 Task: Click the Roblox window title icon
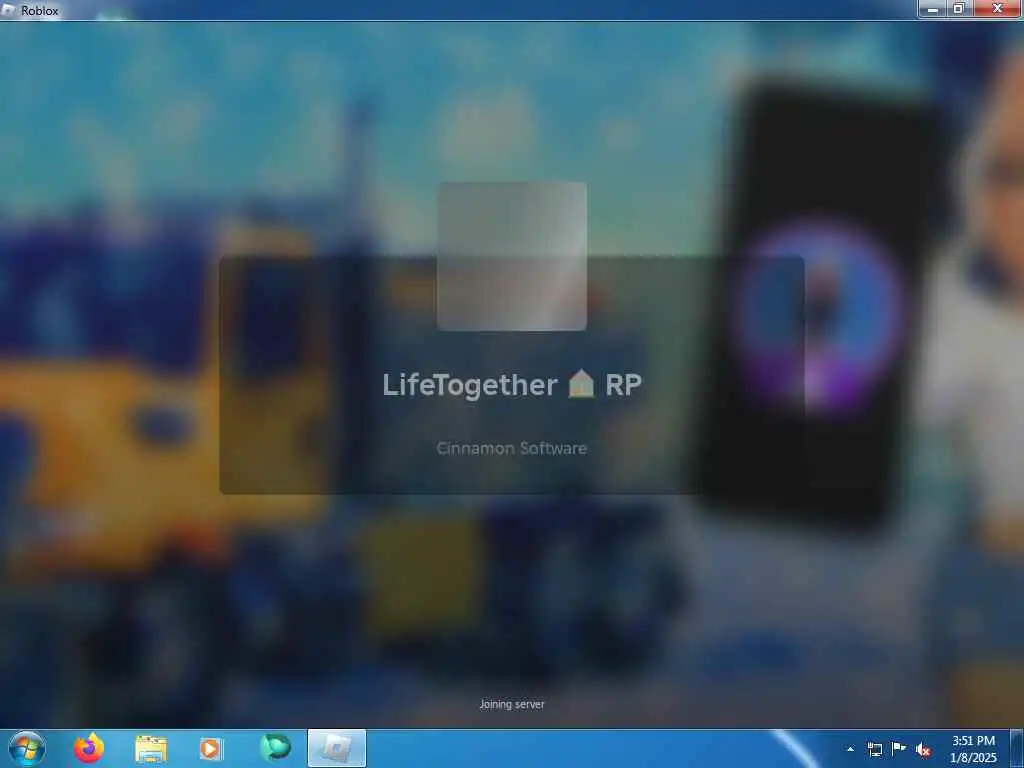pos(8,10)
